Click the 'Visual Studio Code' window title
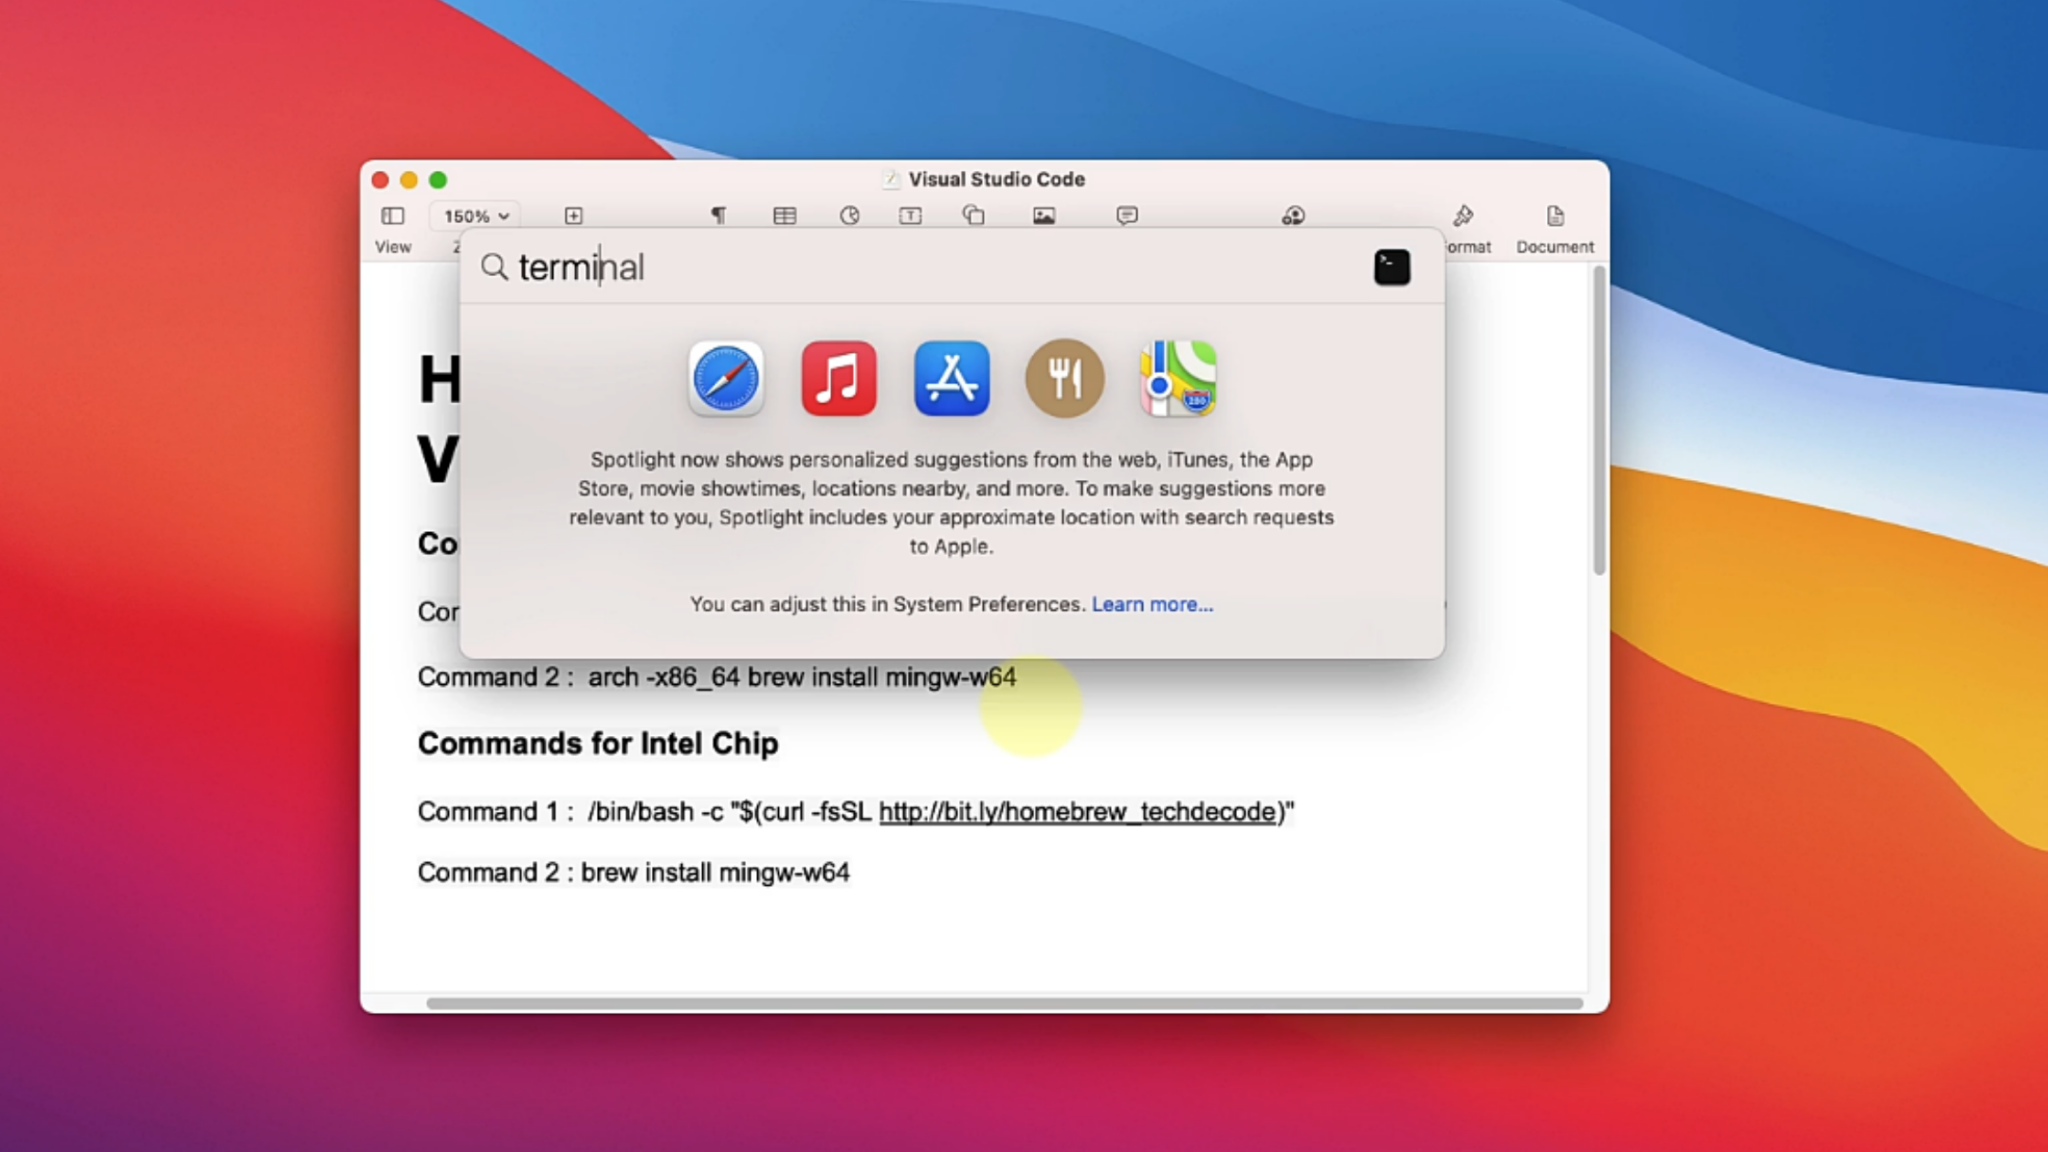This screenshot has height=1152, width=2048. coord(996,180)
